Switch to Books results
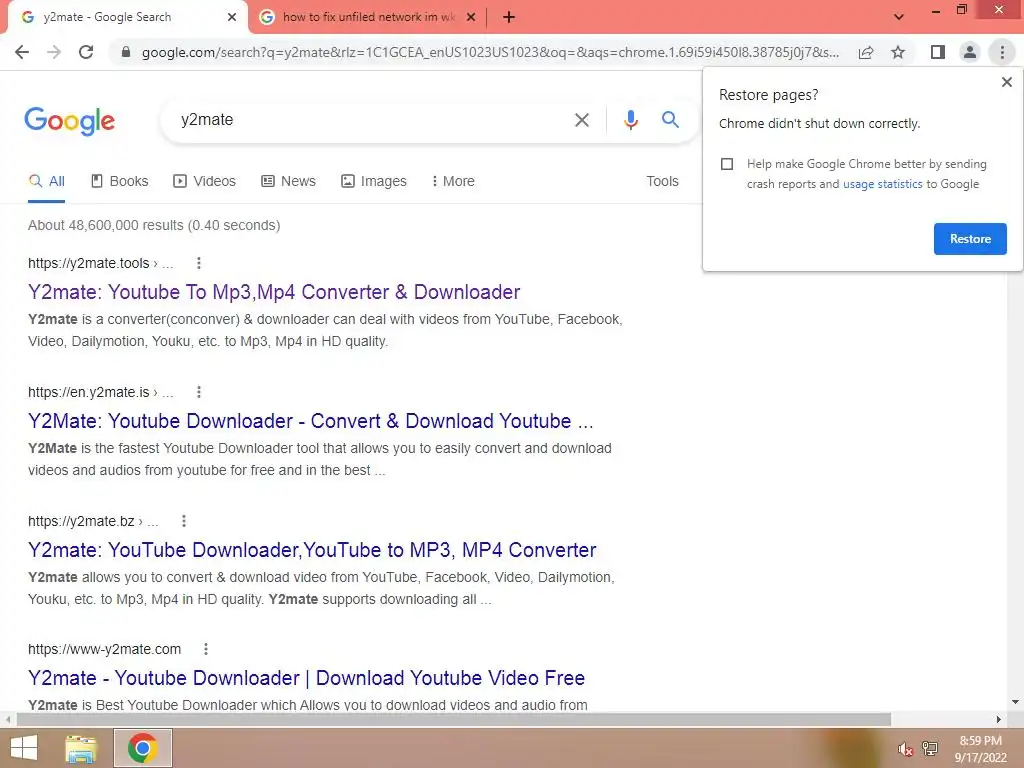The height and width of the screenshot is (768, 1024). [120, 182]
